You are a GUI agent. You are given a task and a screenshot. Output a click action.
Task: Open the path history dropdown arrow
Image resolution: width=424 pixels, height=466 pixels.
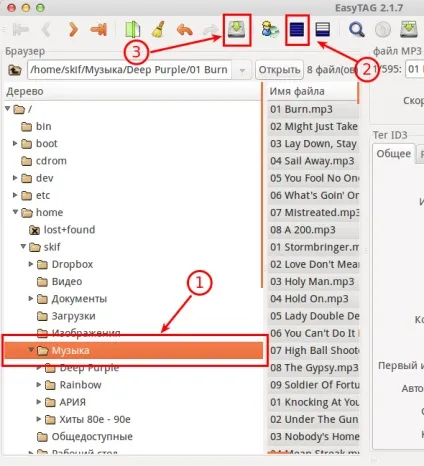coord(242,70)
